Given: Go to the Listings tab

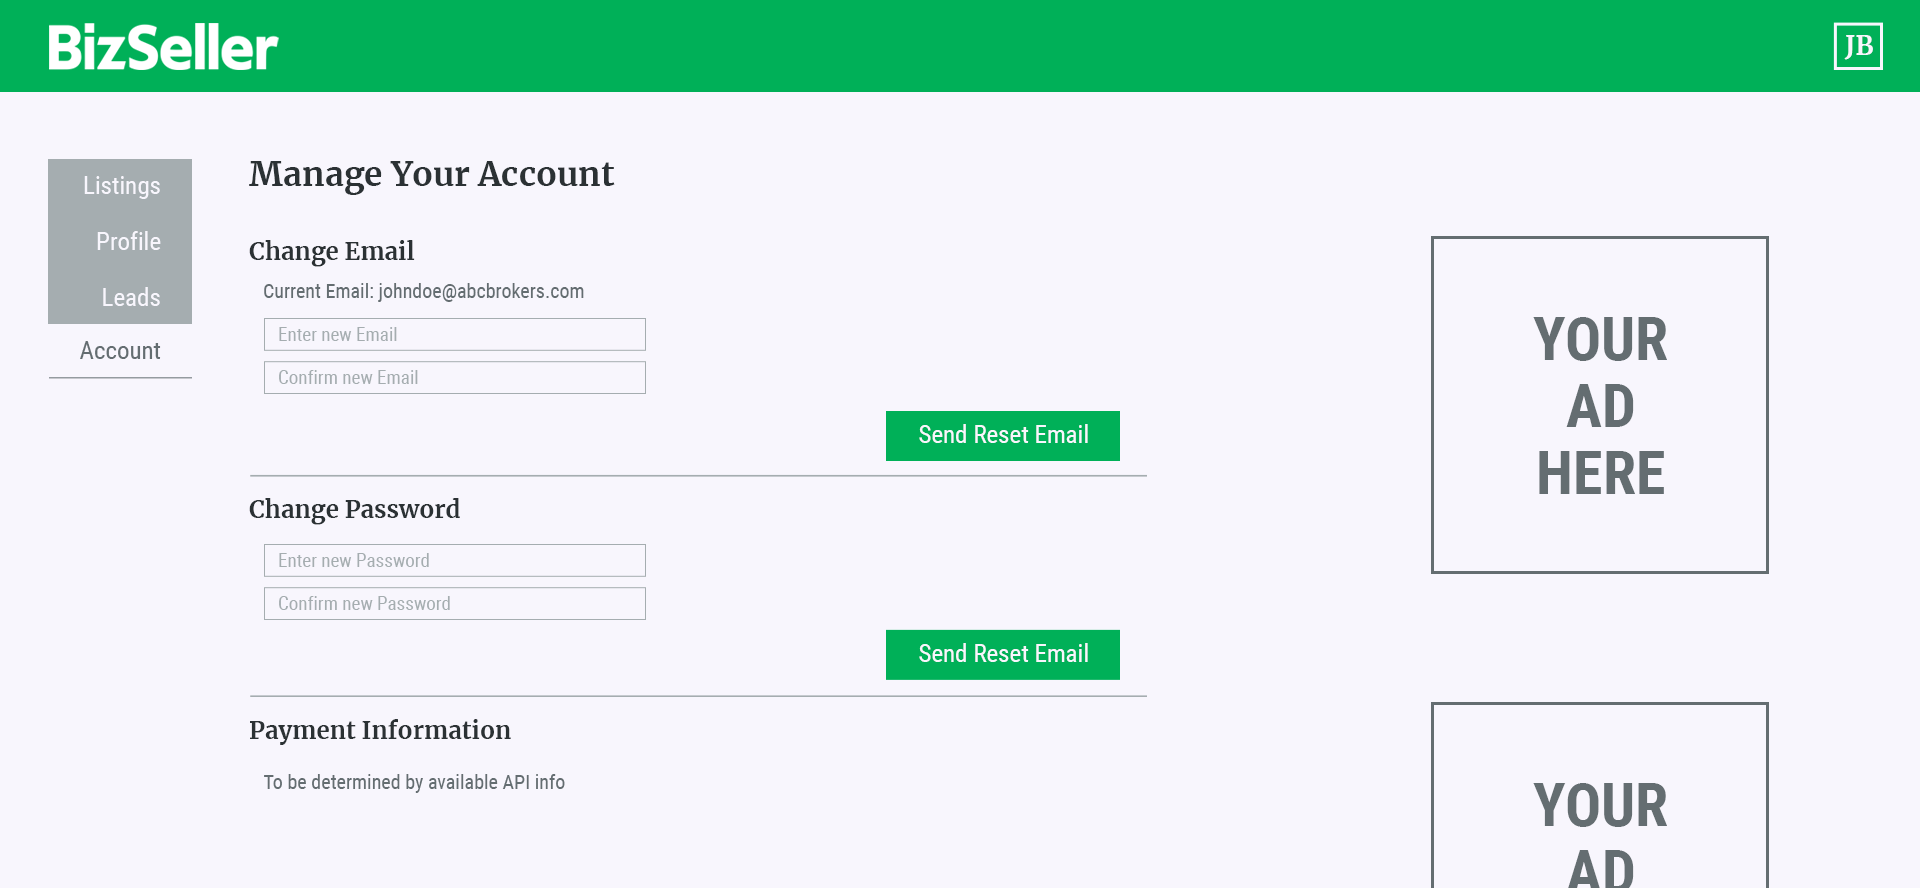Looking at the screenshot, I should (x=120, y=186).
